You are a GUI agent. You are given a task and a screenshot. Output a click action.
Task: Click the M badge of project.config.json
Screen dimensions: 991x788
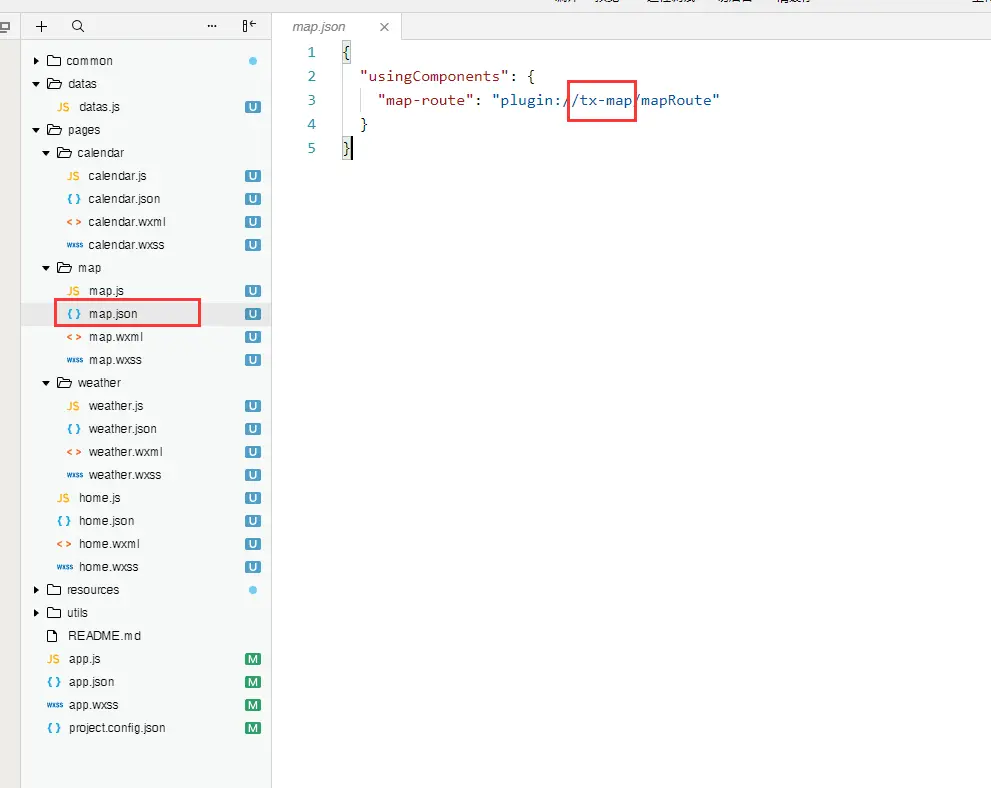coord(253,728)
